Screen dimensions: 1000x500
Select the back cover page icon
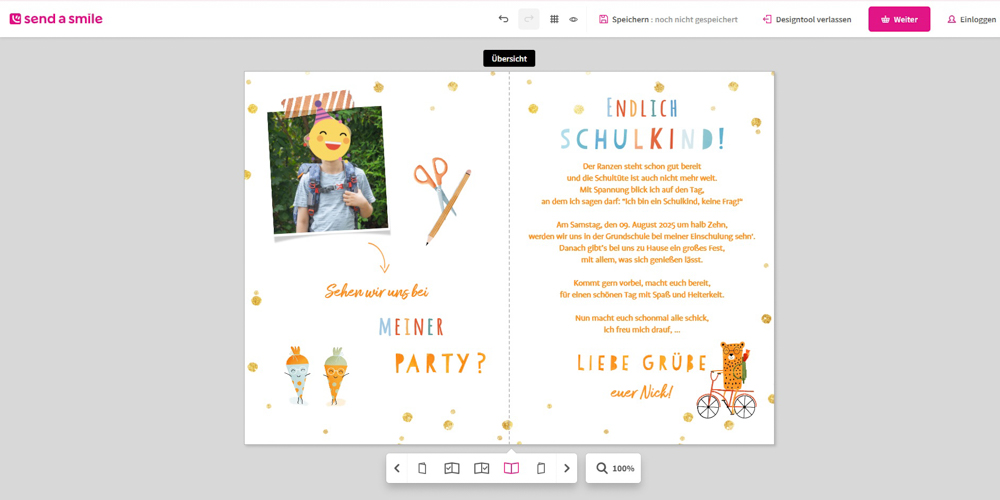541,468
